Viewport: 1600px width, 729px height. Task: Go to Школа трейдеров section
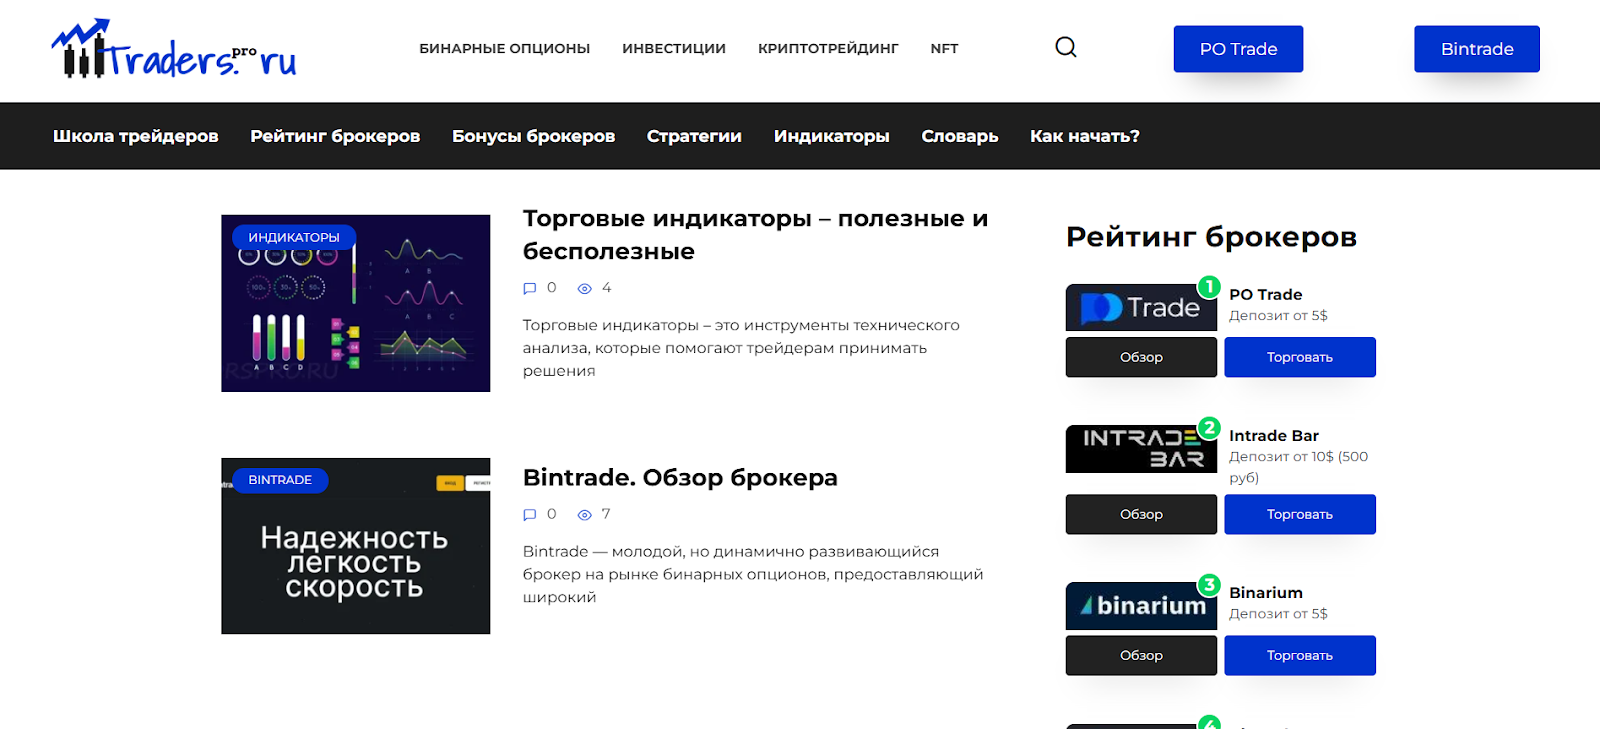click(x=135, y=136)
